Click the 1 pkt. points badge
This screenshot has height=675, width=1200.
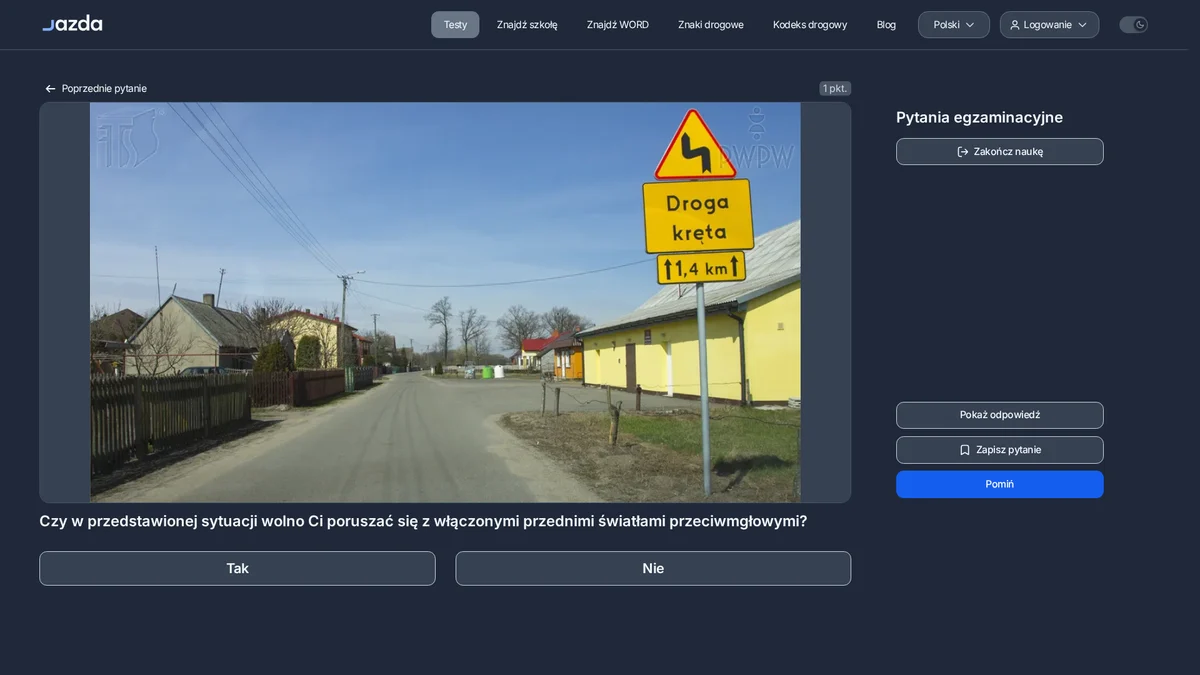click(835, 88)
